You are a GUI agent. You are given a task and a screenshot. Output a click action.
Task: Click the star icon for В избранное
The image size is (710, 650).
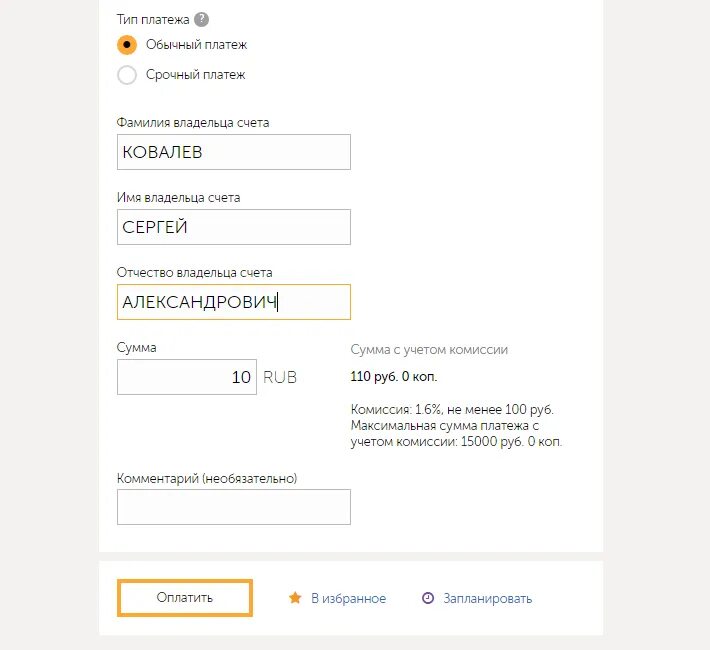point(295,598)
